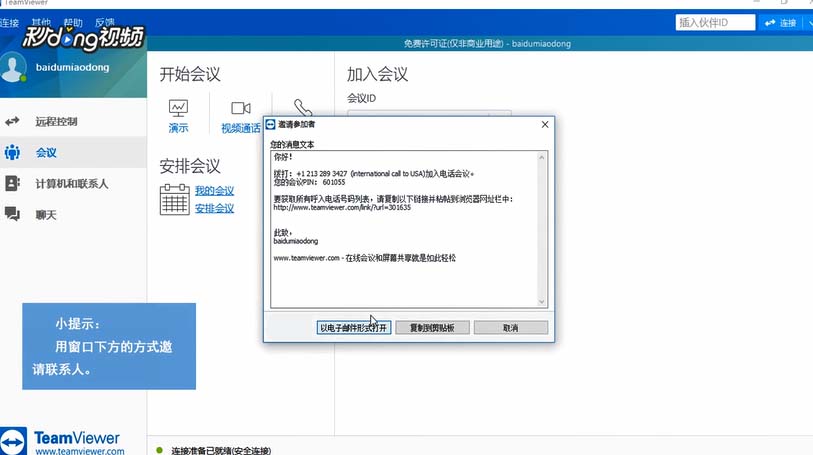Open the 其他 menu
This screenshot has height=455, width=813.
coord(41,22)
